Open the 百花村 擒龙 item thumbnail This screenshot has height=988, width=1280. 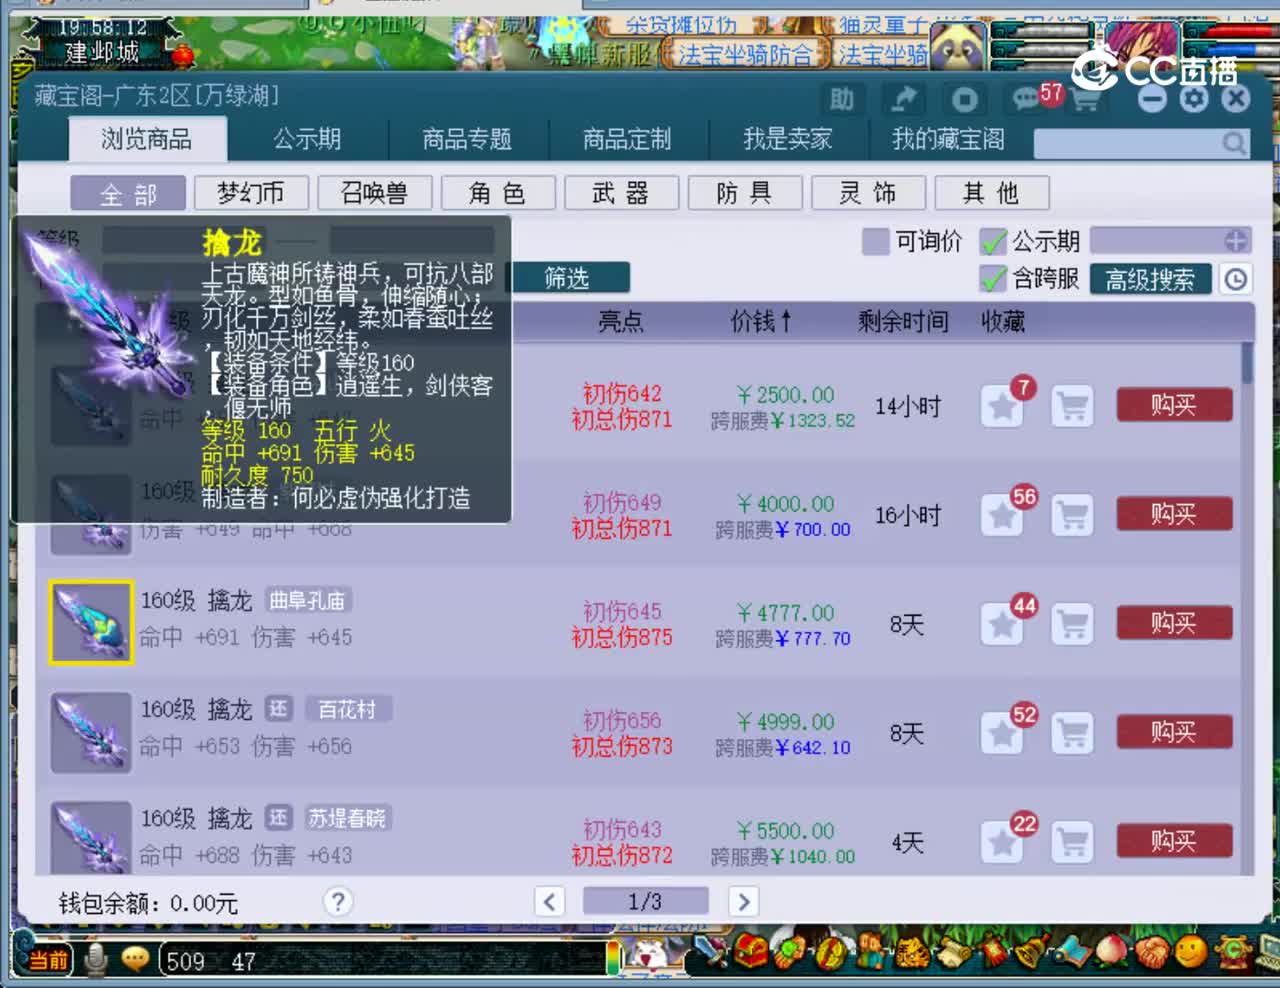coord(91,732)
